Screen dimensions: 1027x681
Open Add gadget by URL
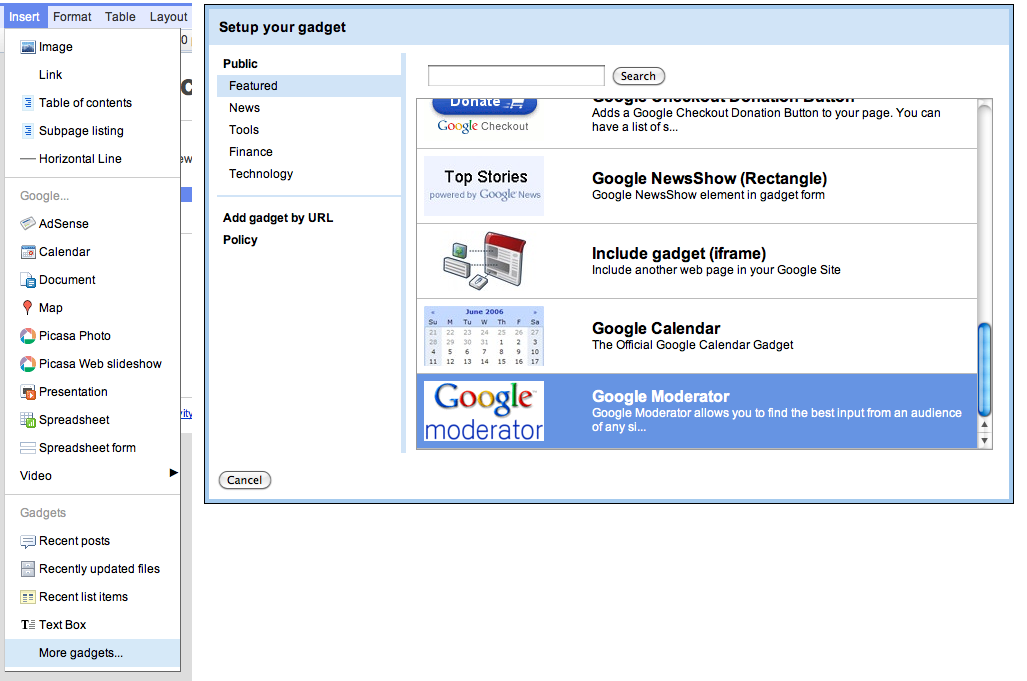pyautogui.click(x=278, y=218)
